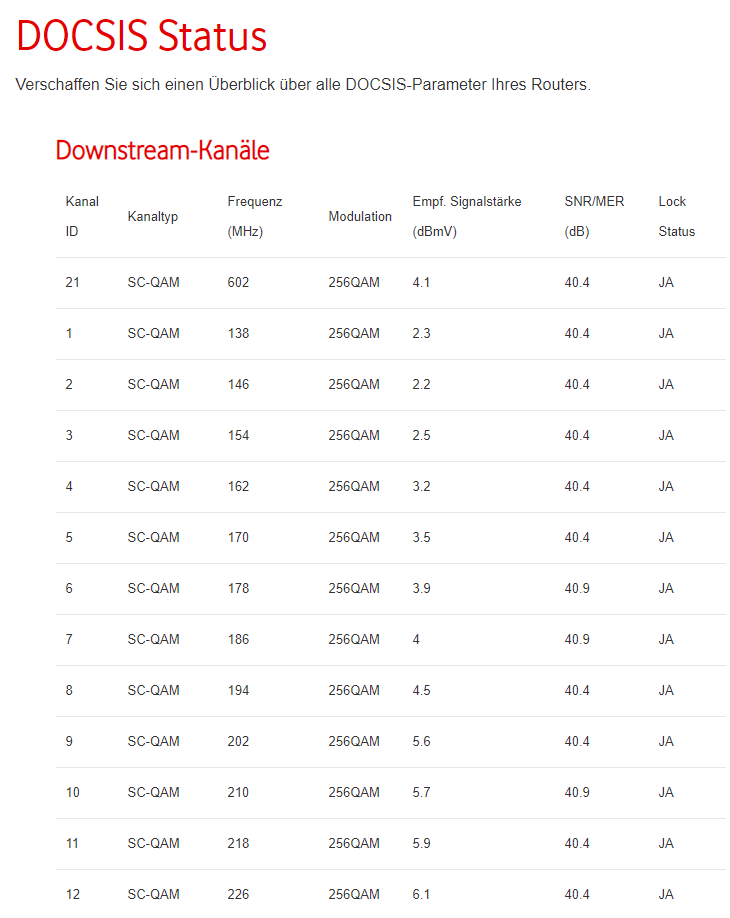730x918 pixels.
Task: Select signal strength value 3.2
Action: point(421,486)
